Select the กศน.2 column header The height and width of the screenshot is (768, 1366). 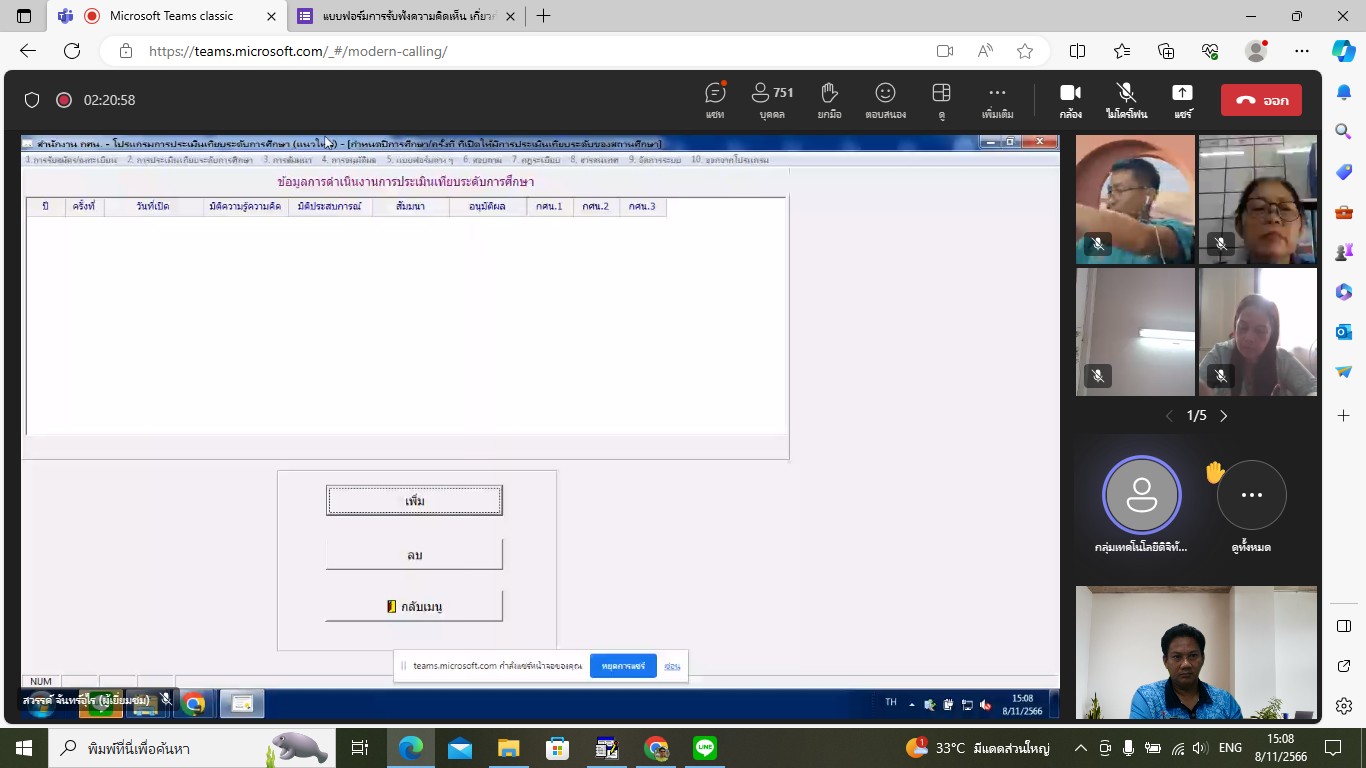point(596,207)
